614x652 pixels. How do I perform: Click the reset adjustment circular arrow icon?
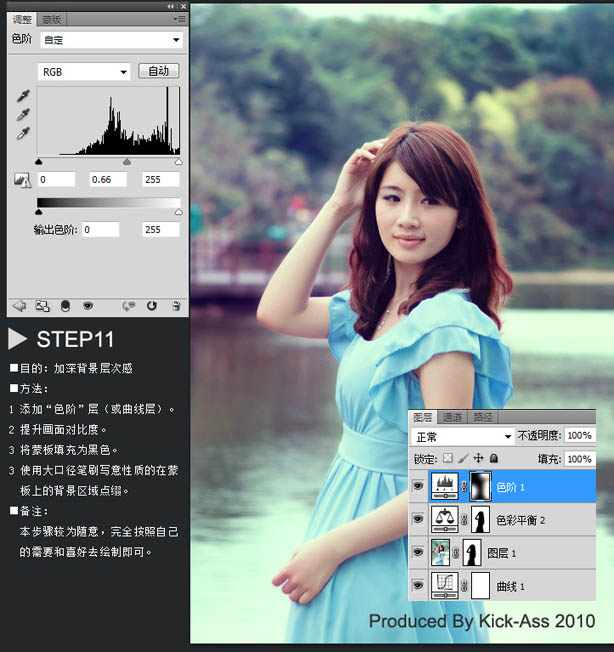point(152,305)
